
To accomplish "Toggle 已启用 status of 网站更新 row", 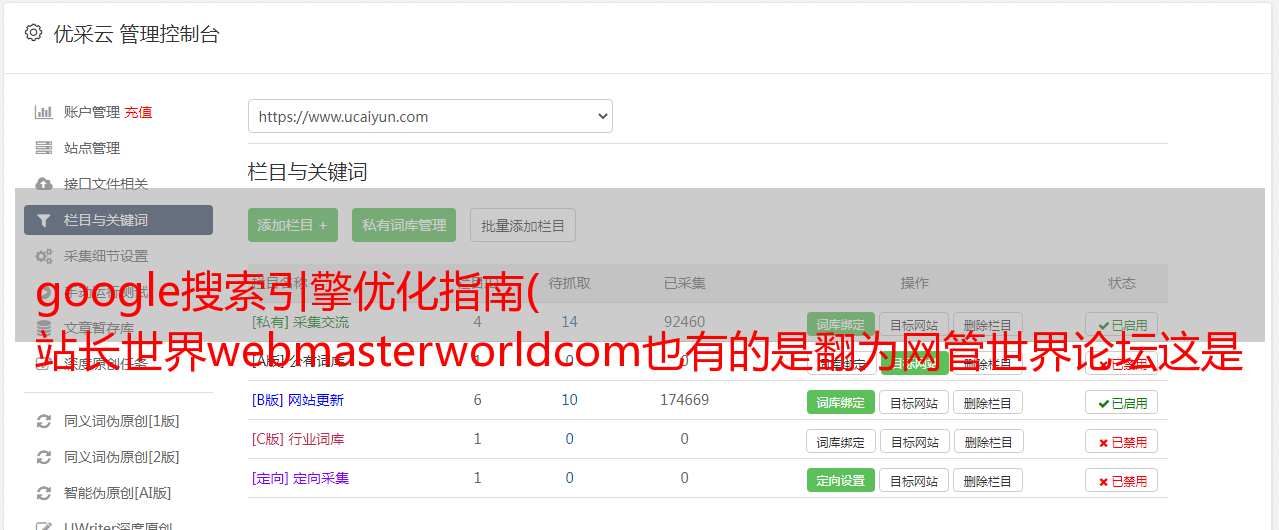I will pos(1122,402).
